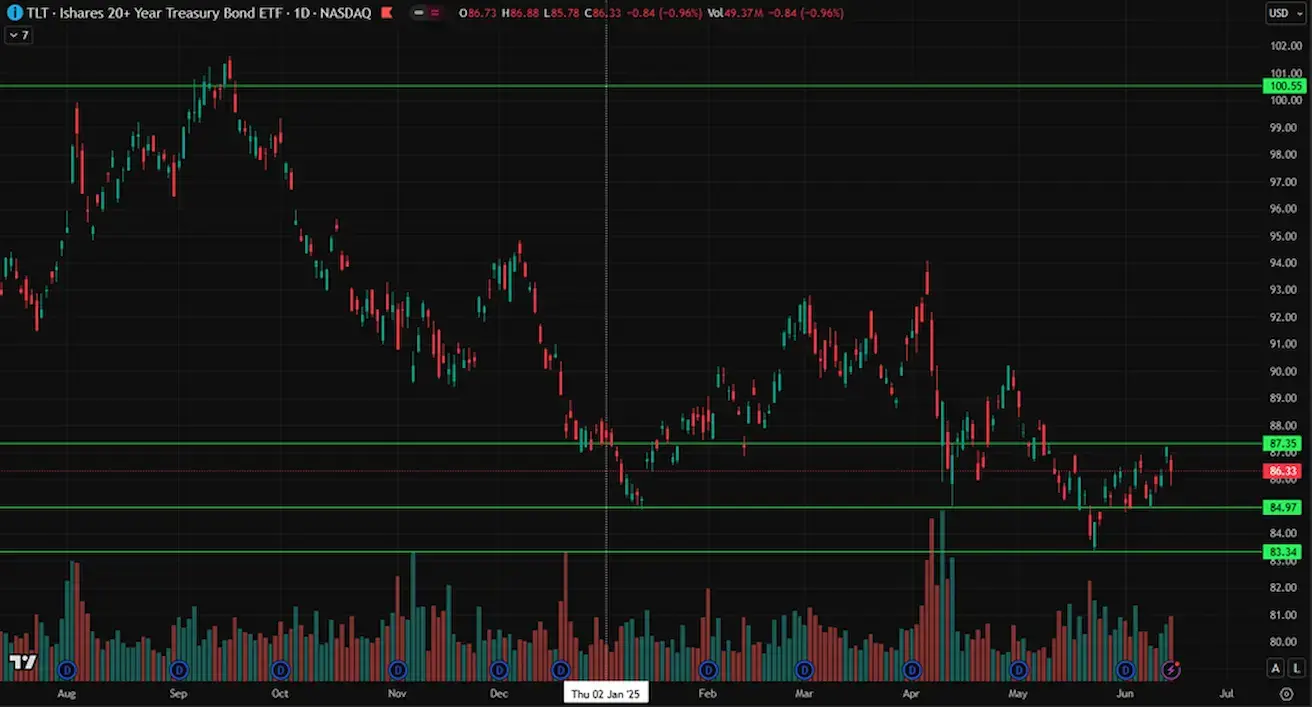Click the purple lightning bolt event marker
Viewport: 1312px width, 707px height.
1171,669
